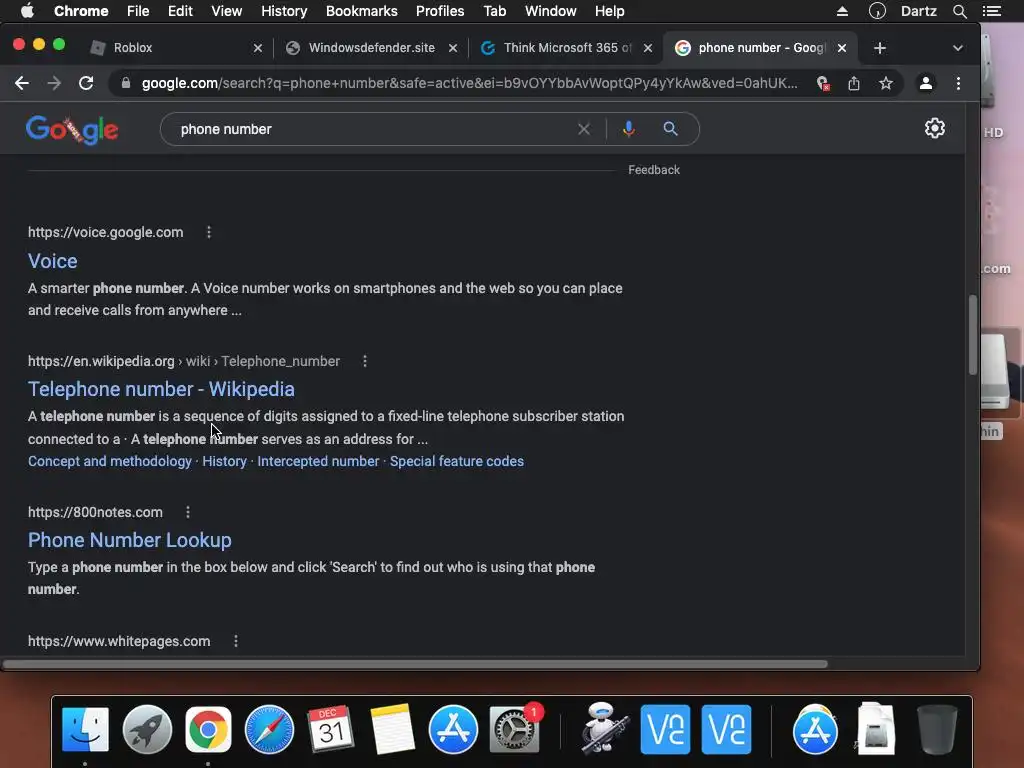Open System Preferences from the Dock
The image size is (1024, 768).
(x=515, y=729)
